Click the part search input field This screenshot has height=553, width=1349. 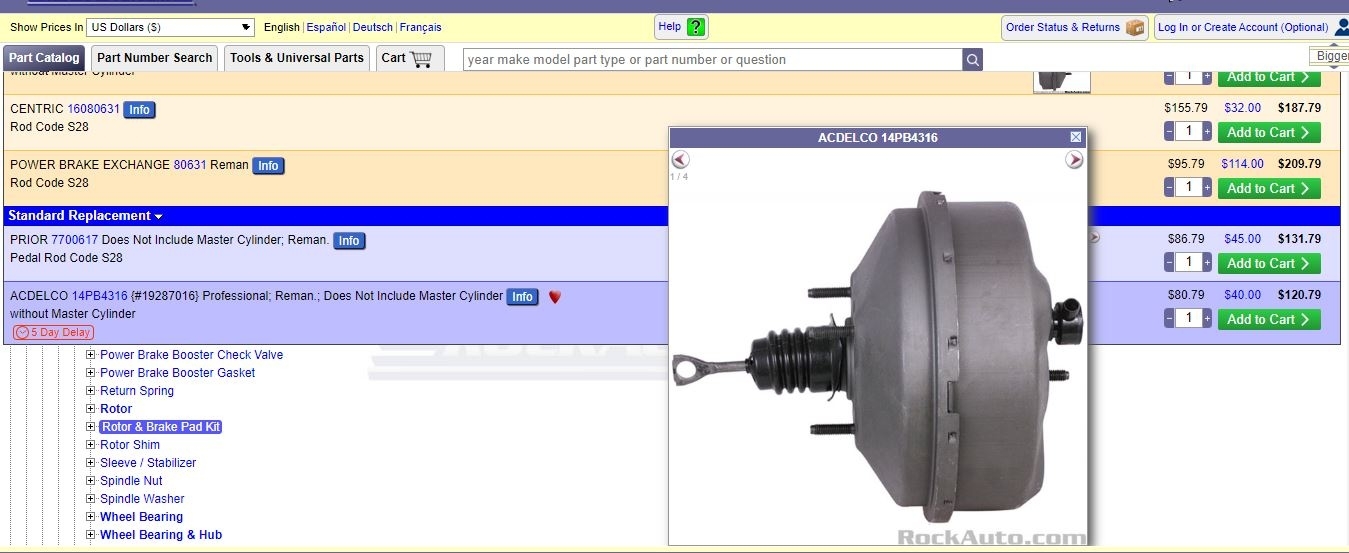point(713,60)
